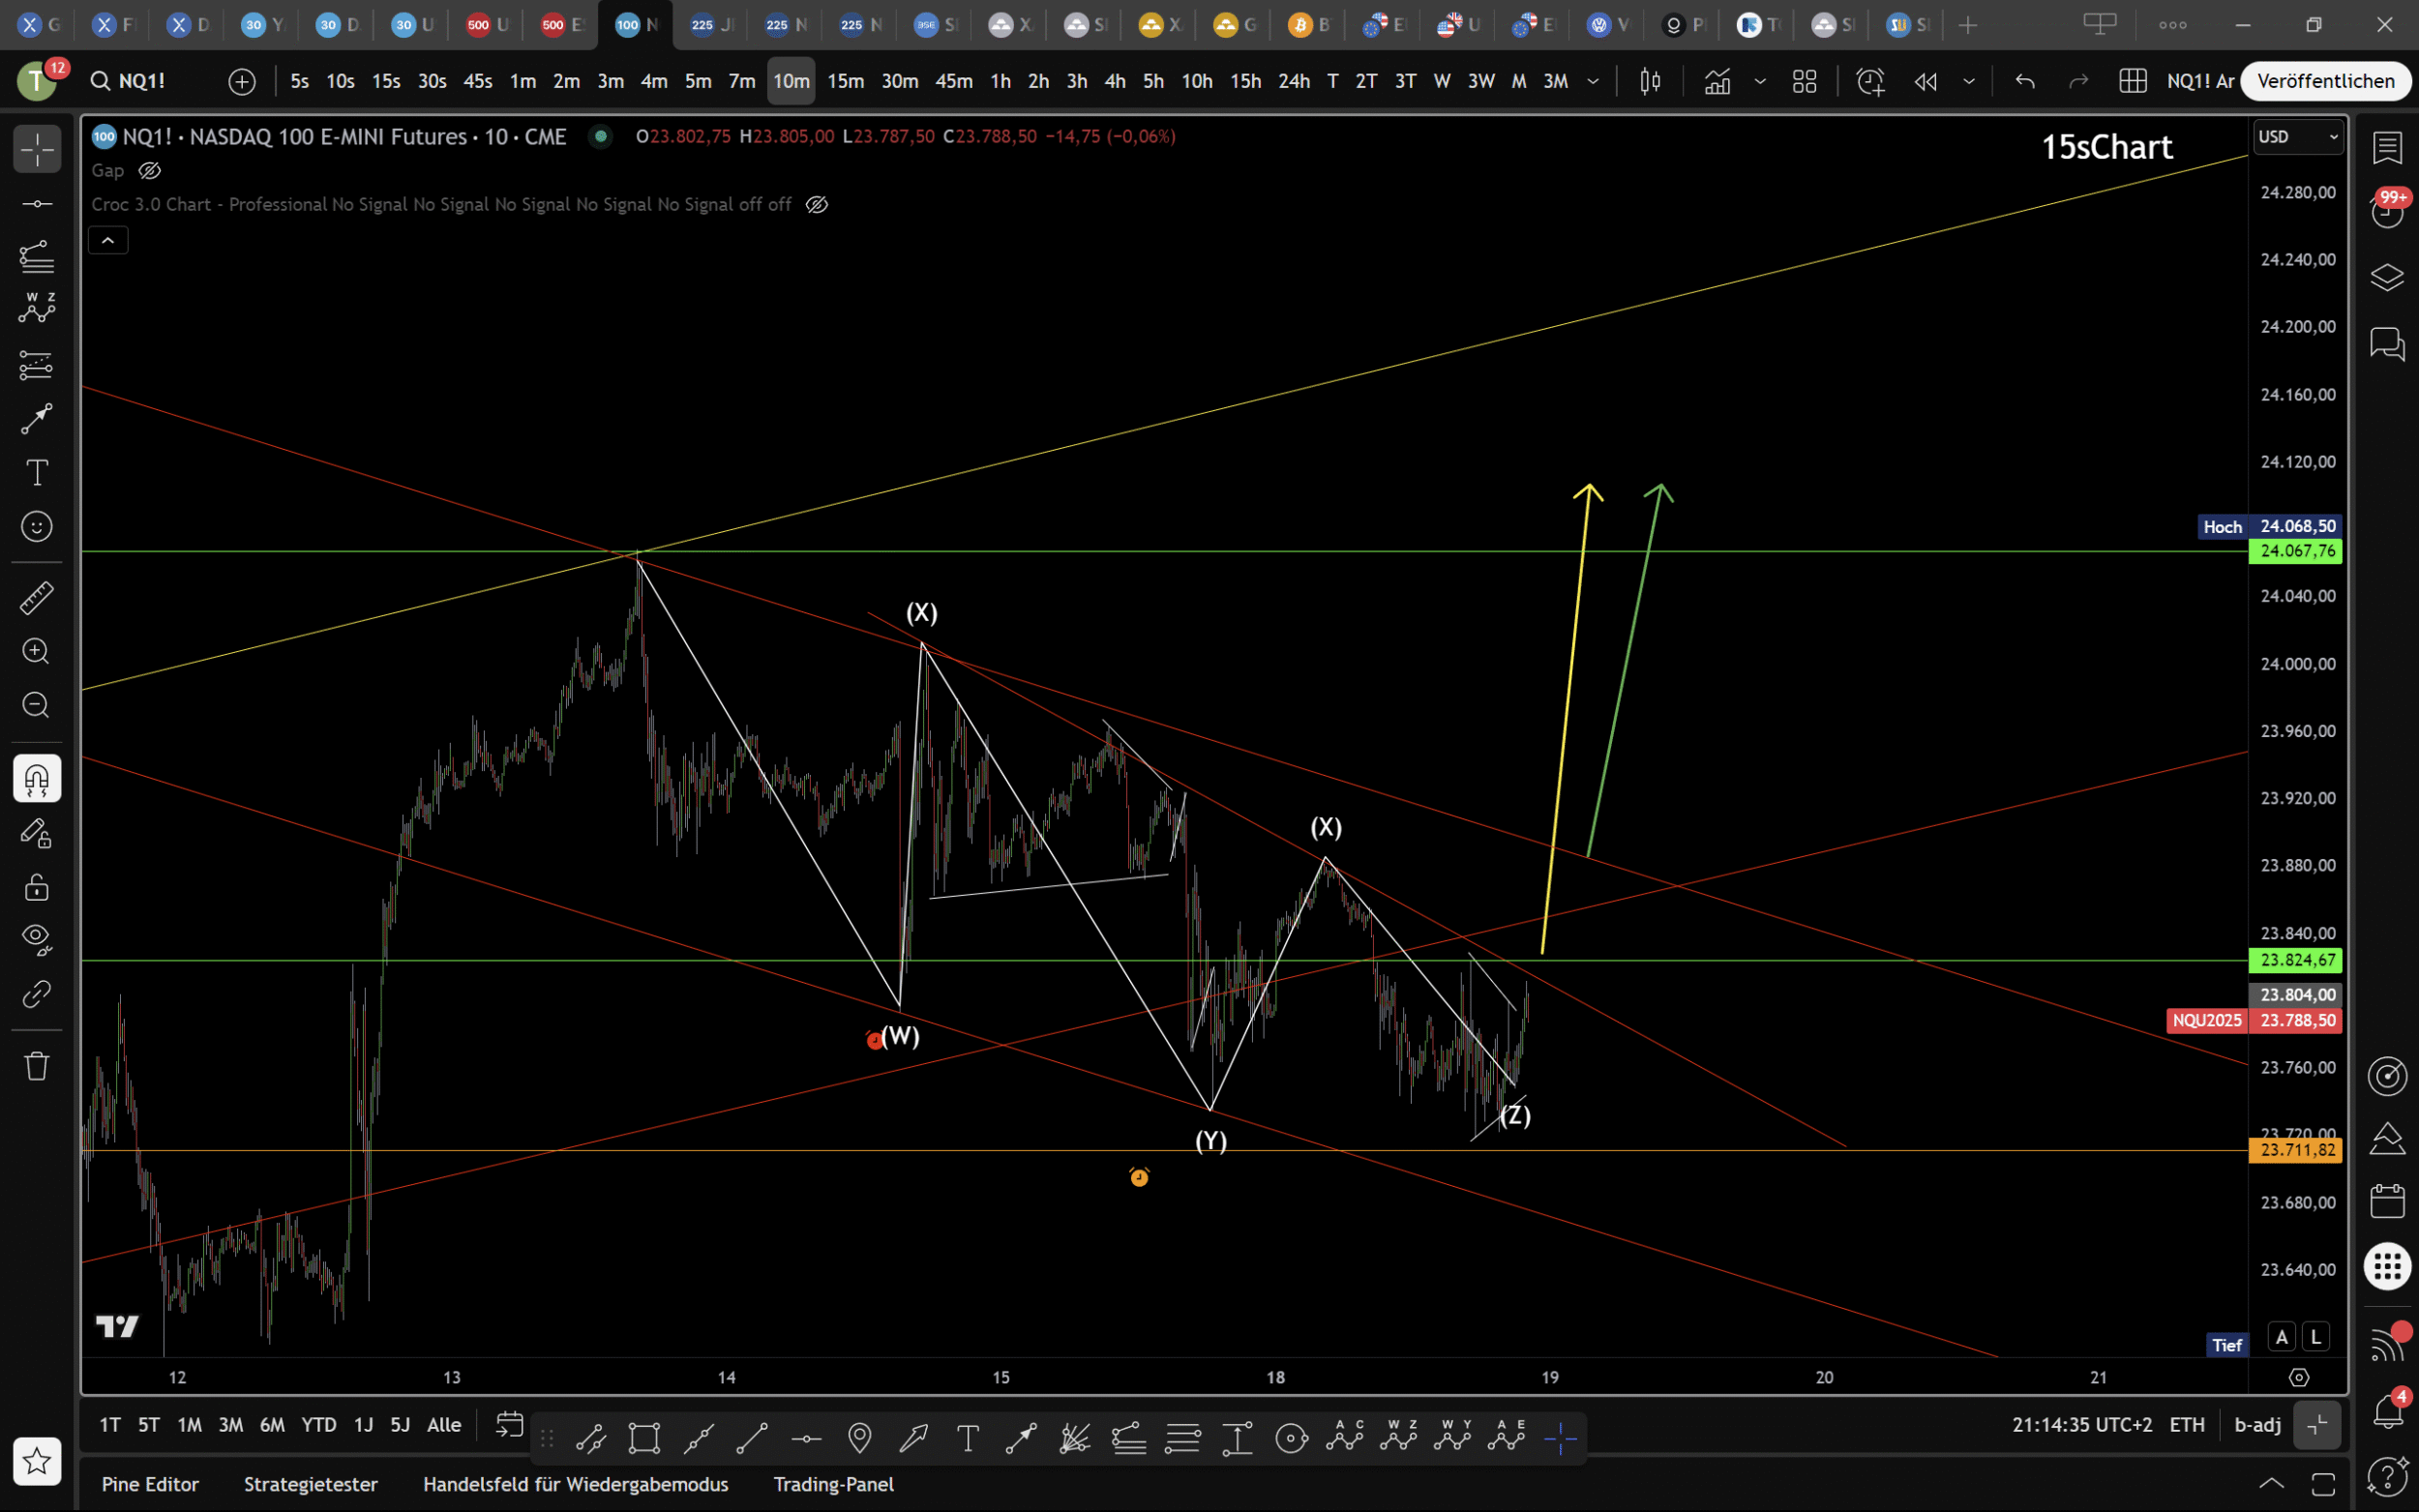
Task: Click the replay rewind icon
Action: (x=1925, y=81)
